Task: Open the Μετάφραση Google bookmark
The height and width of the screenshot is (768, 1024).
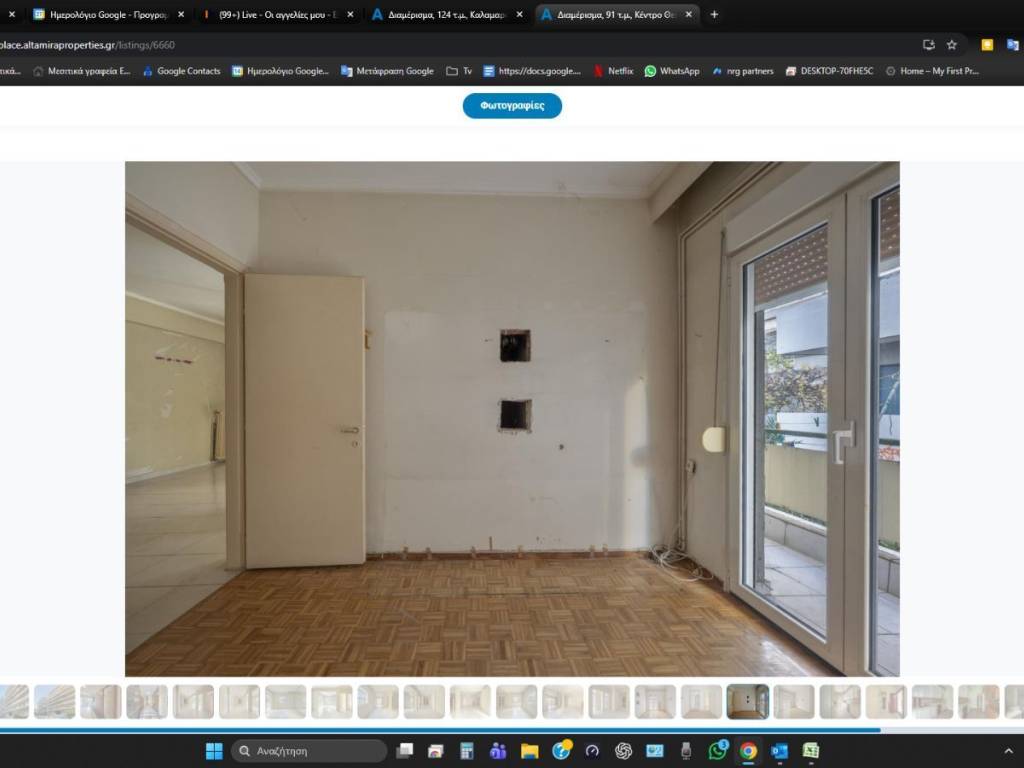Action: click(x=387, y=71)
